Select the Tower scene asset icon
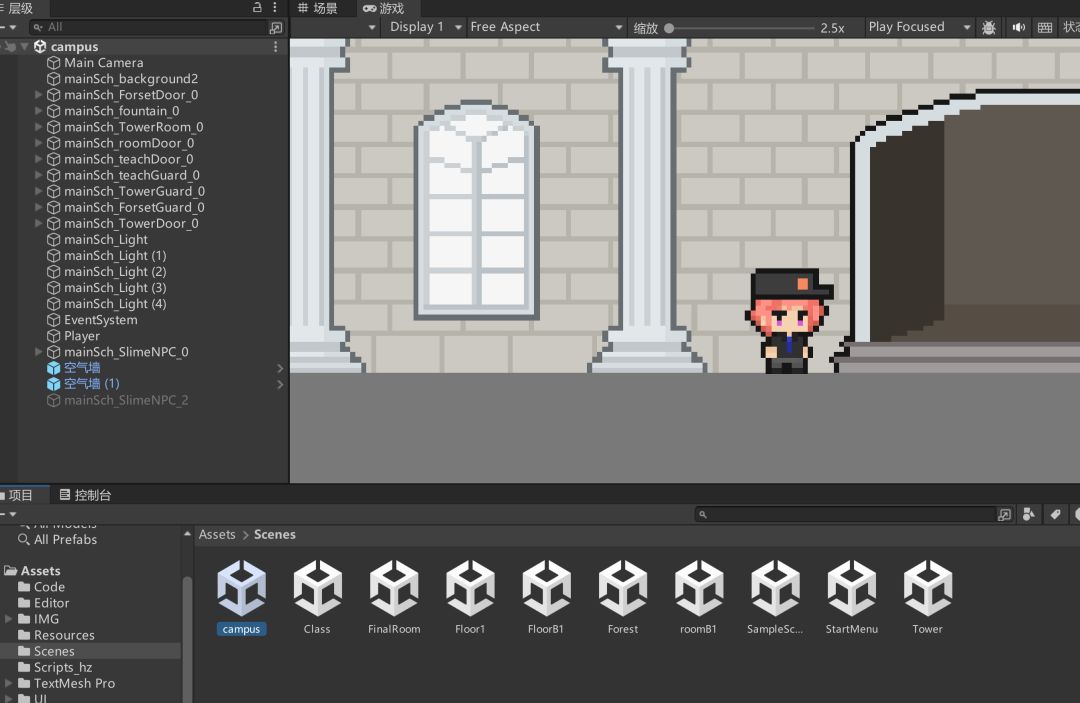Image resolution: width=1080 pixels, height=703 pixels. point(928,589)
